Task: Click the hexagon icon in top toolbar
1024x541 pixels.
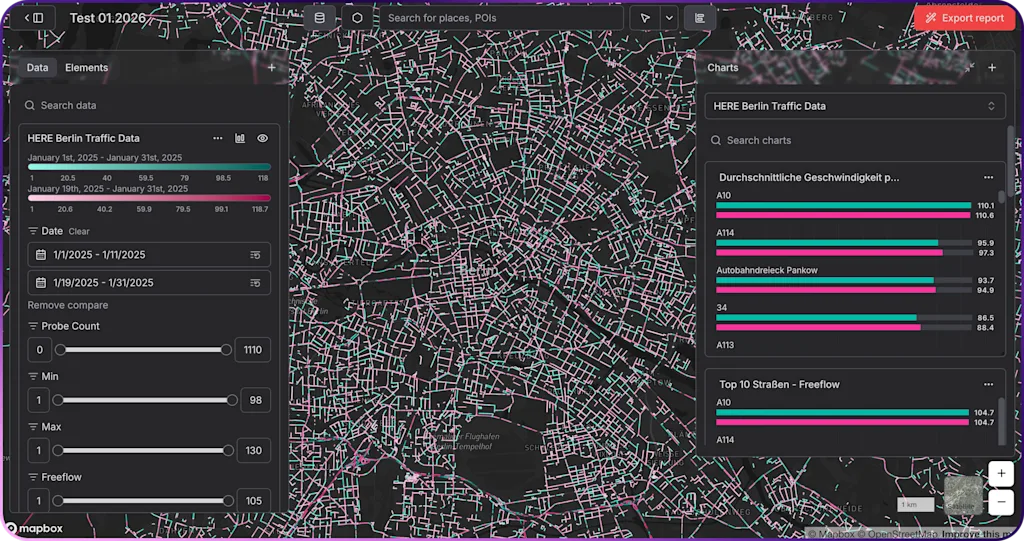Action: coord(357,18)
